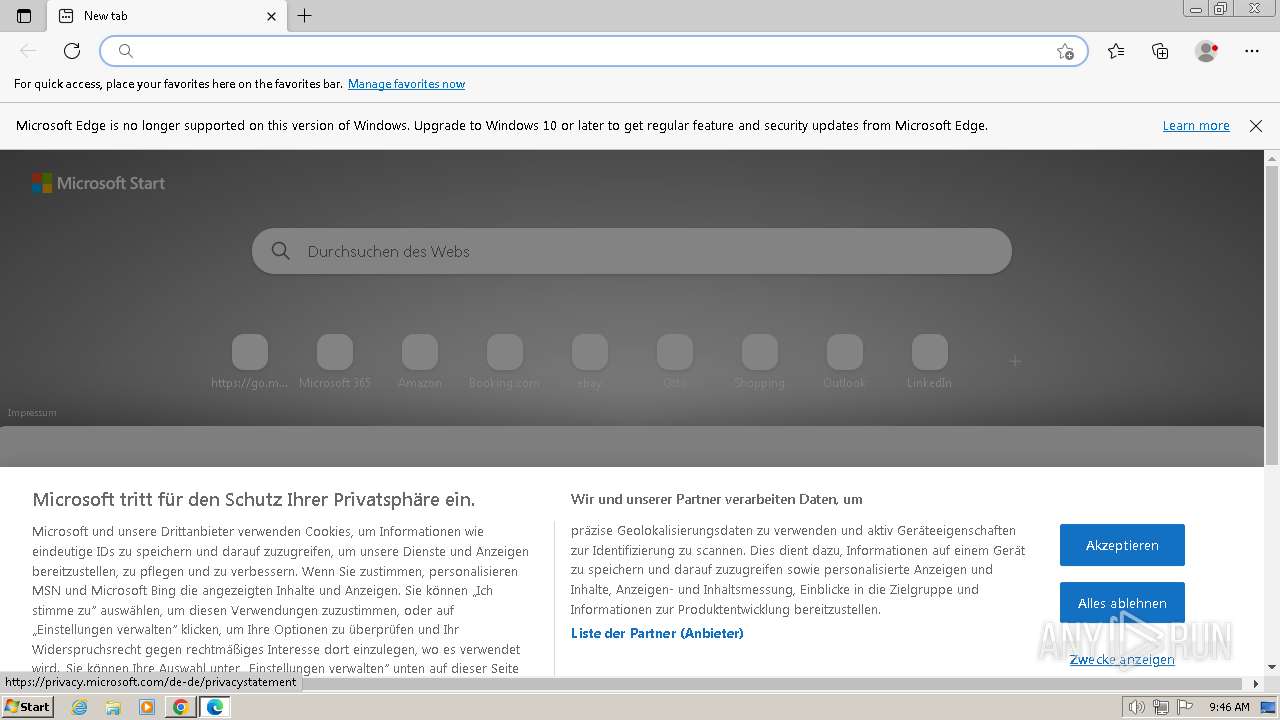Click the web search magnifier icon
The width and height of the screenshot is (1280, 720).
pos(281,251)
